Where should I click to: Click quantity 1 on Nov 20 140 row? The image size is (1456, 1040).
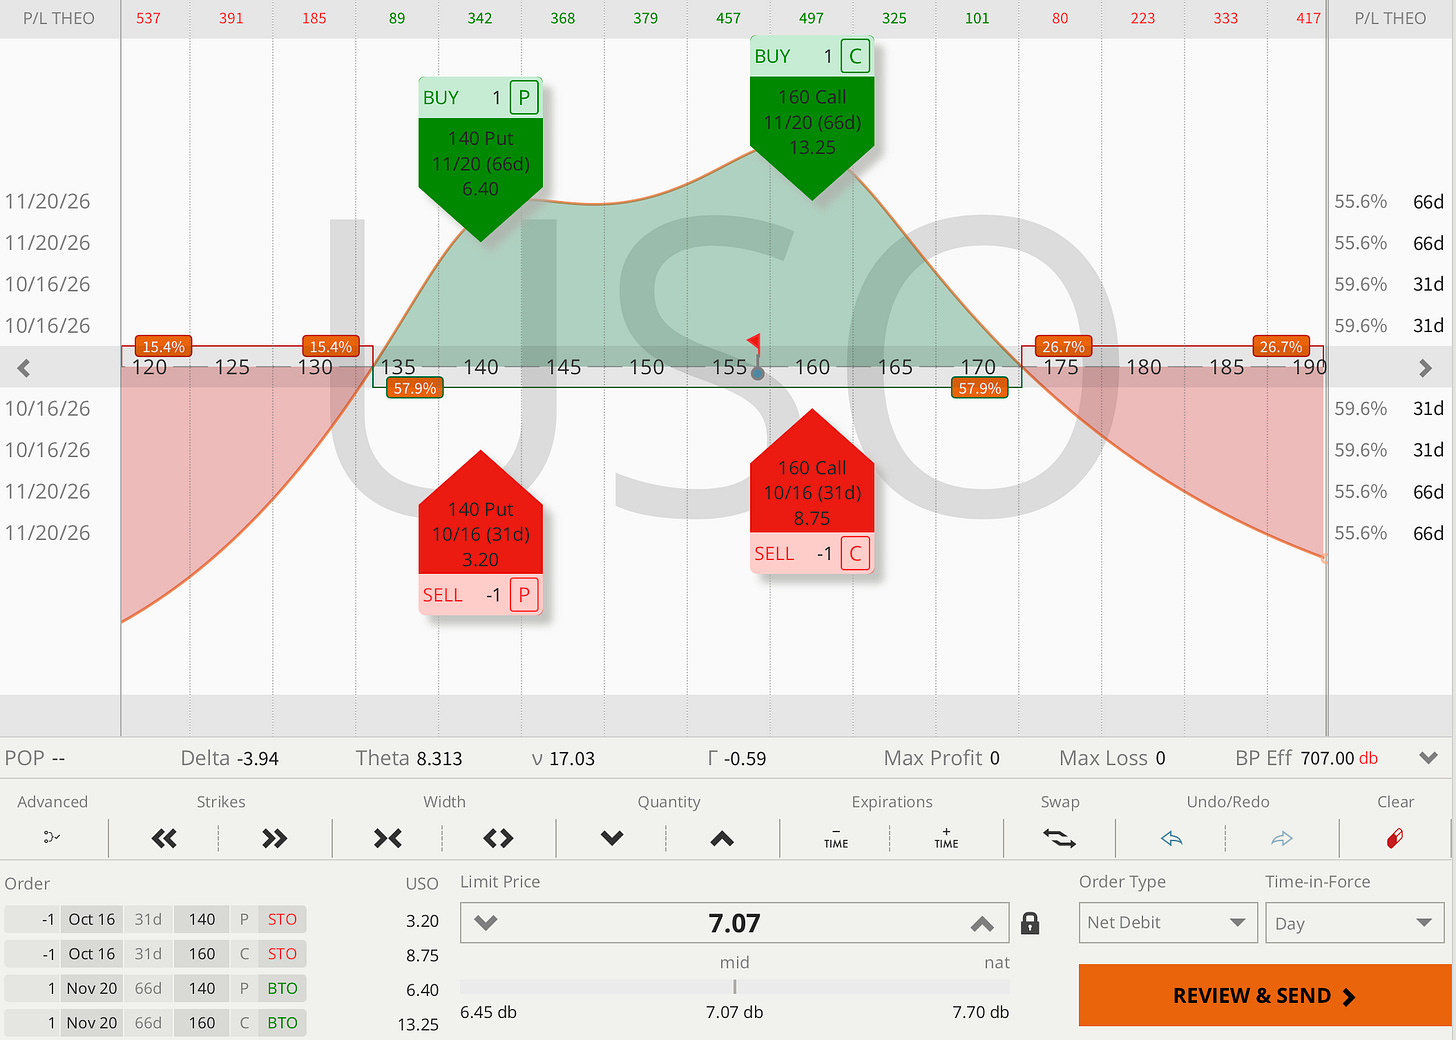pos(32,988)
